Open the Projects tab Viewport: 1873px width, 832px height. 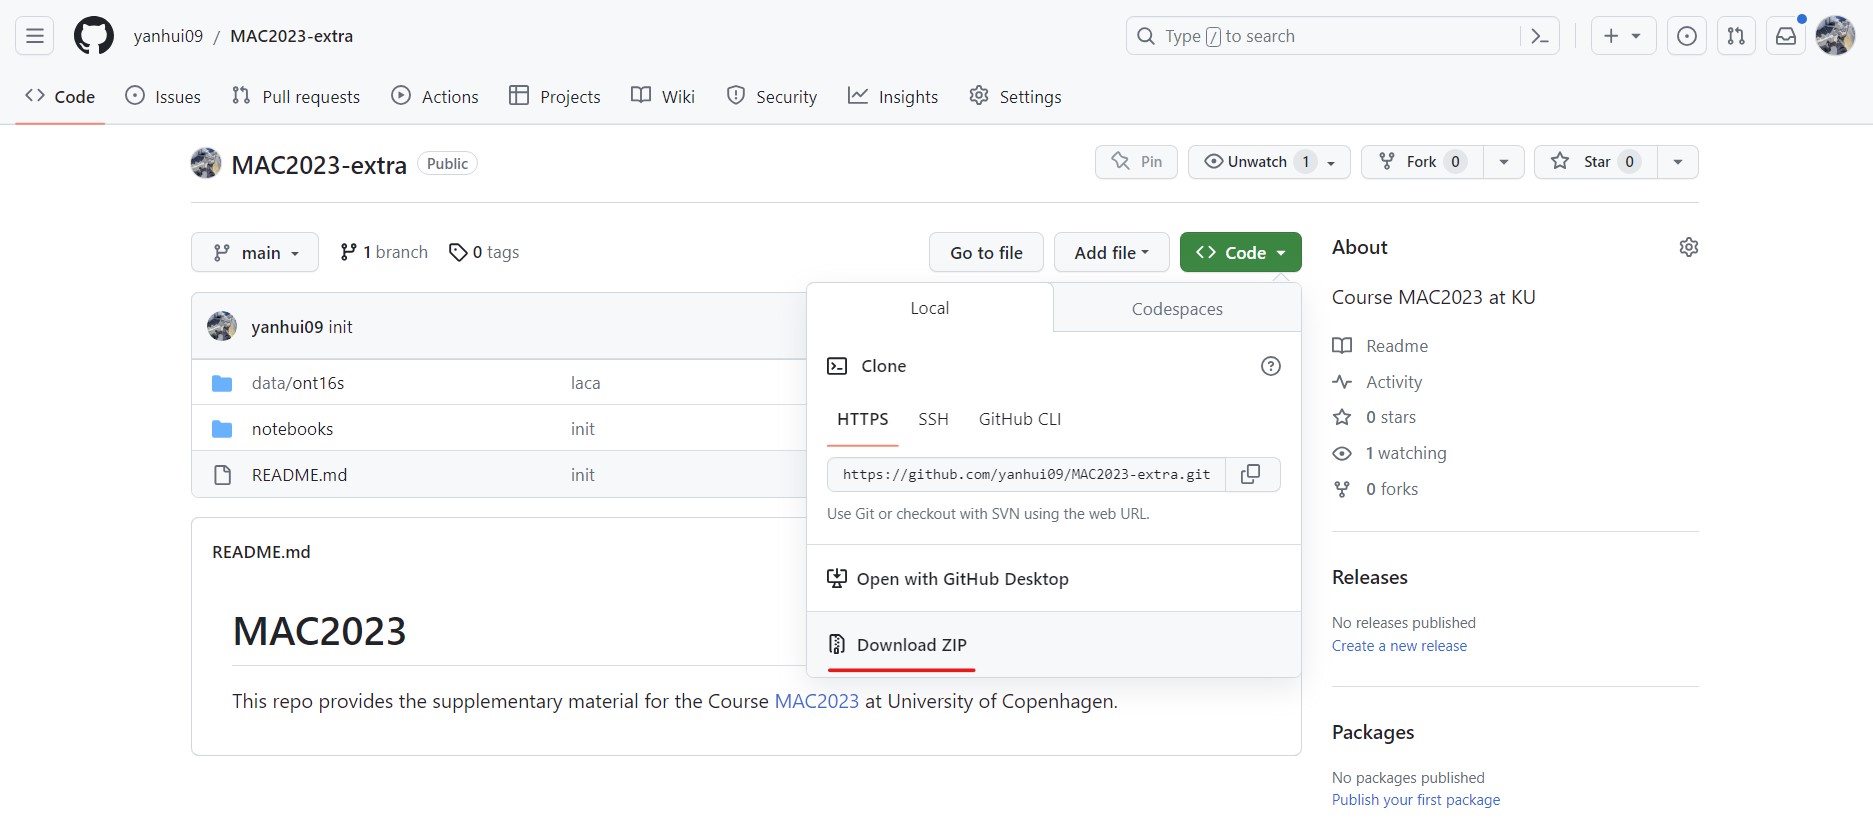[x=555, y=96]
